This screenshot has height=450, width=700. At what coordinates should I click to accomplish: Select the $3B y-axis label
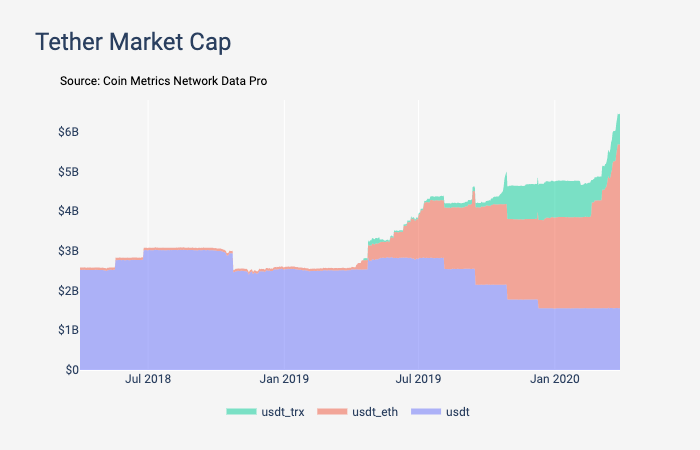click(68, 251)
